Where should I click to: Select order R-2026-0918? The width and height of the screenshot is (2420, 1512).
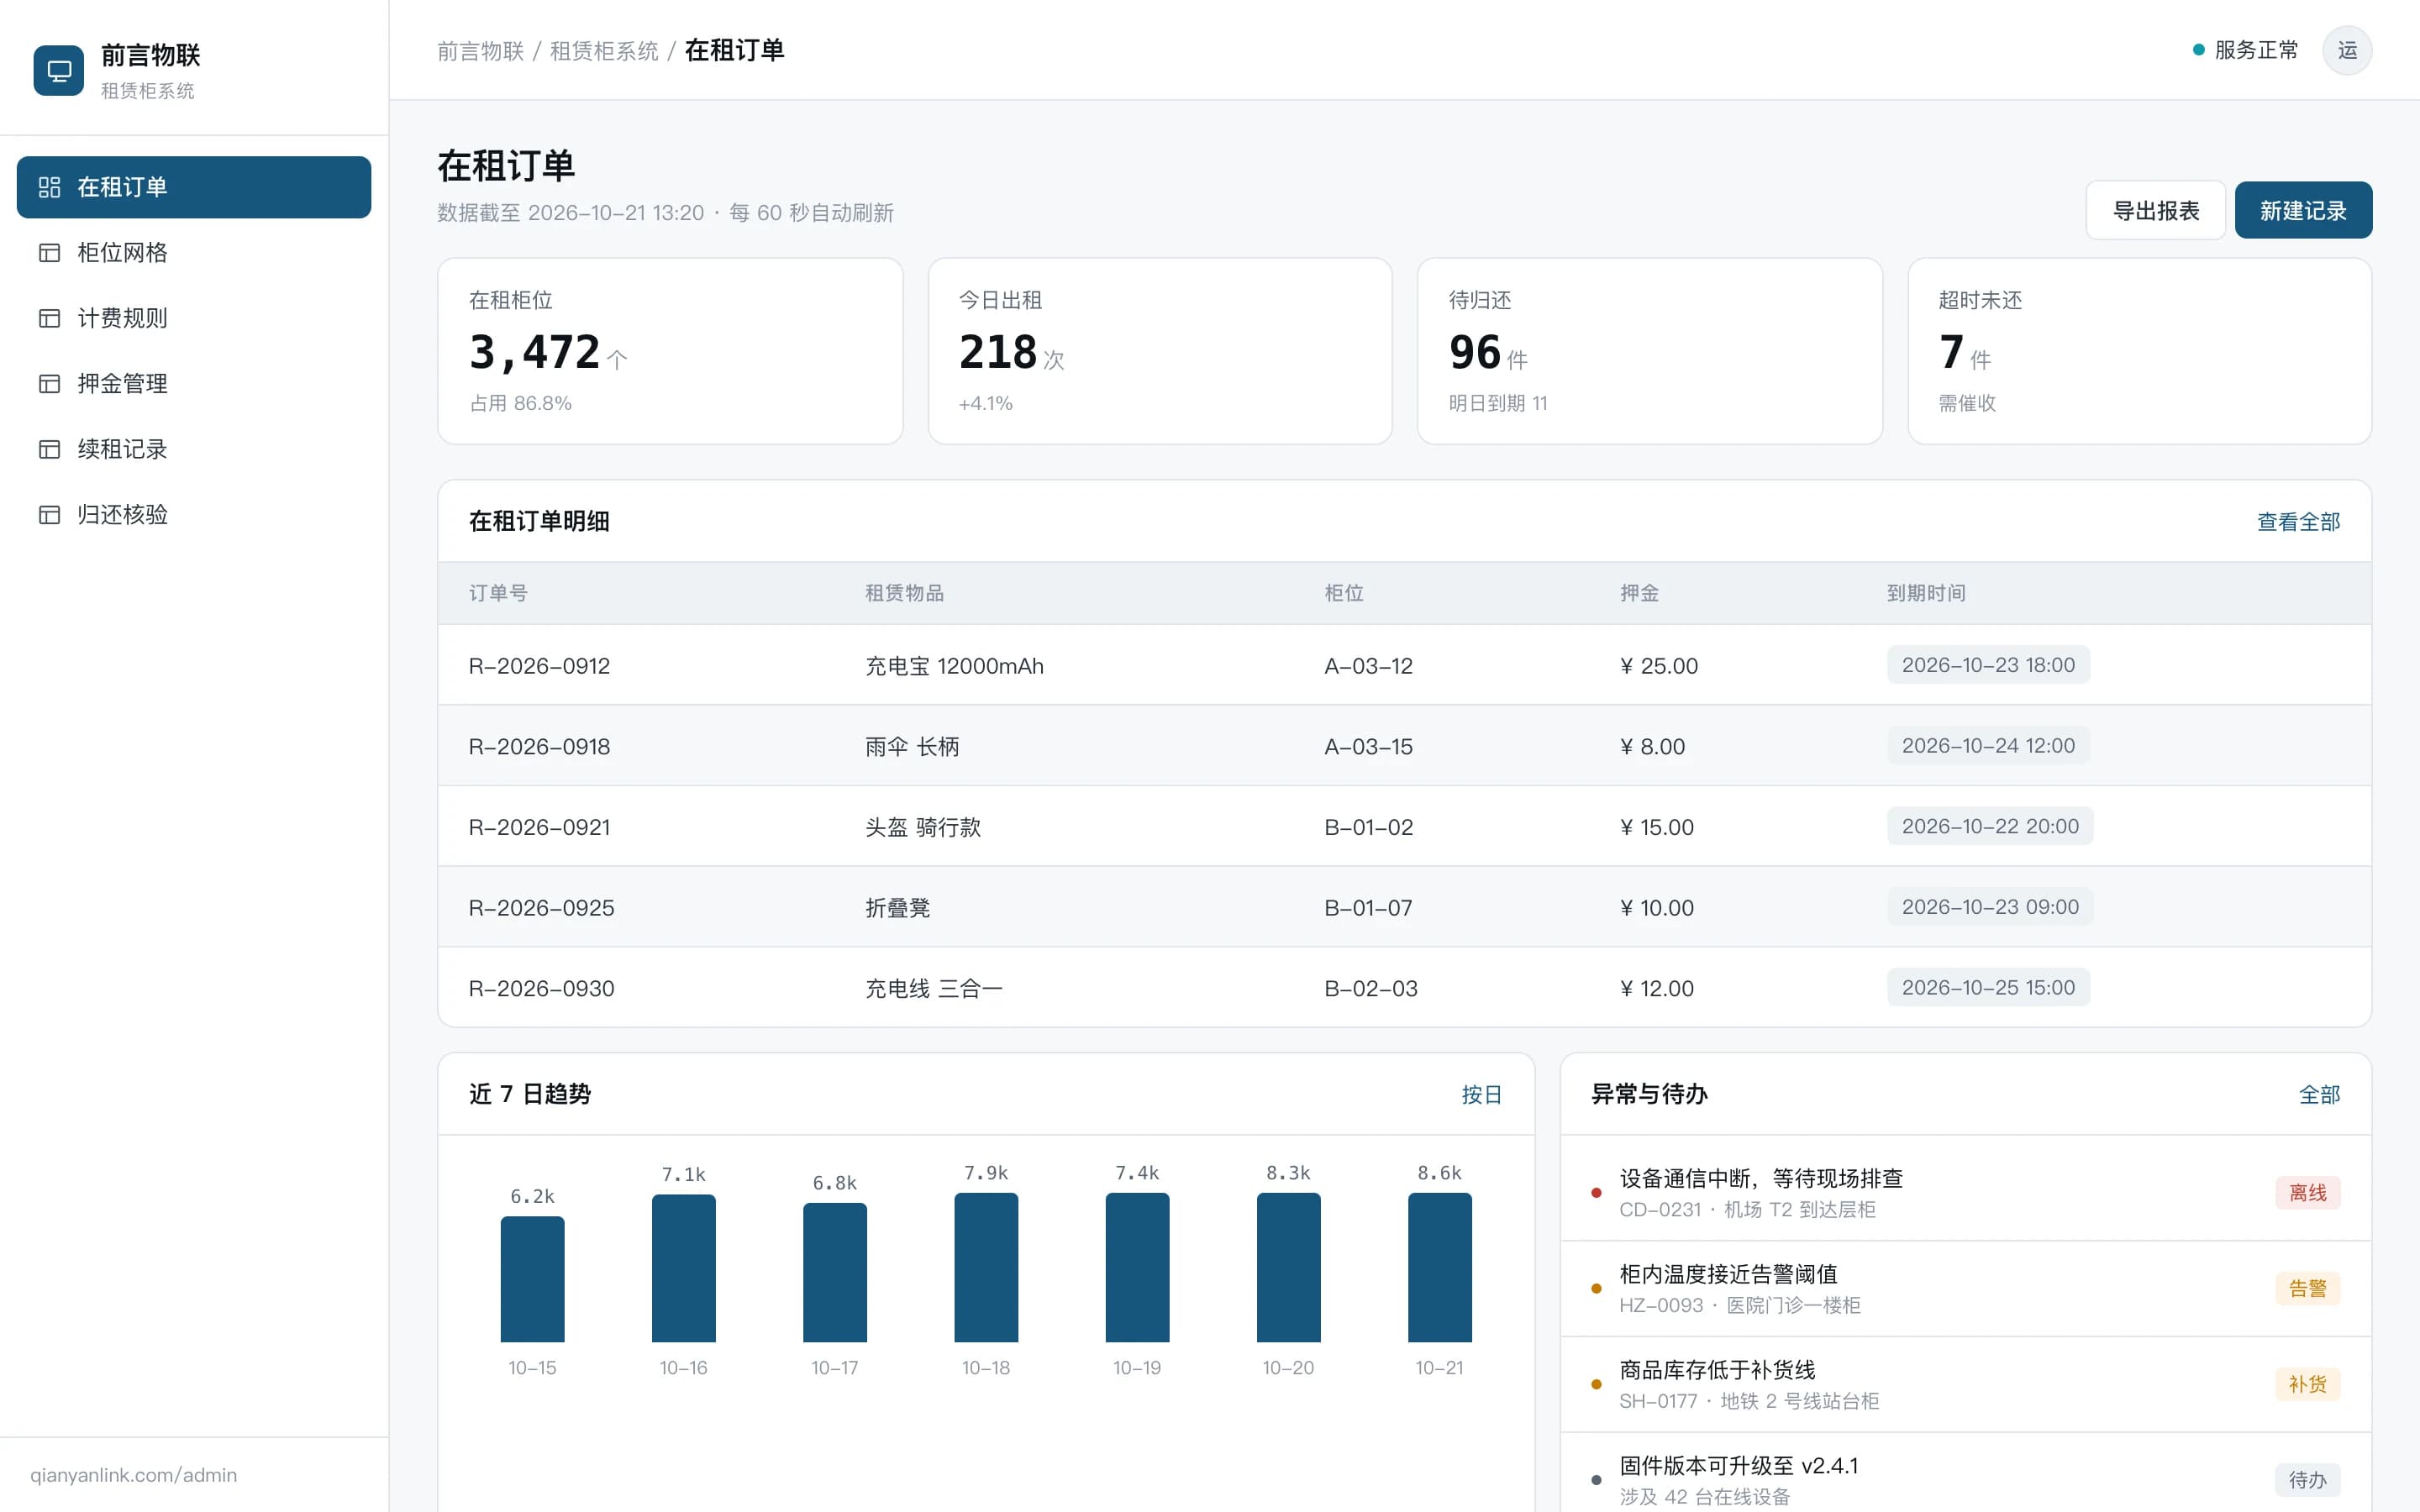(x=1404, y=746)
